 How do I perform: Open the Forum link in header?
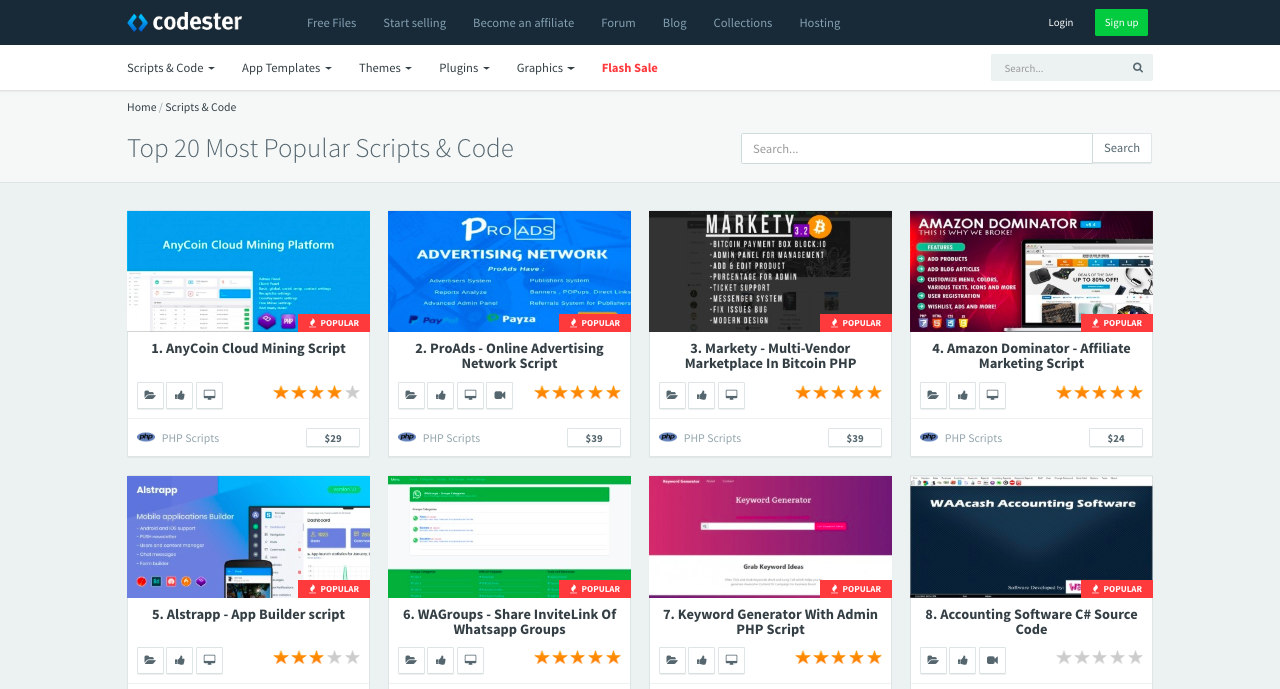618,23
